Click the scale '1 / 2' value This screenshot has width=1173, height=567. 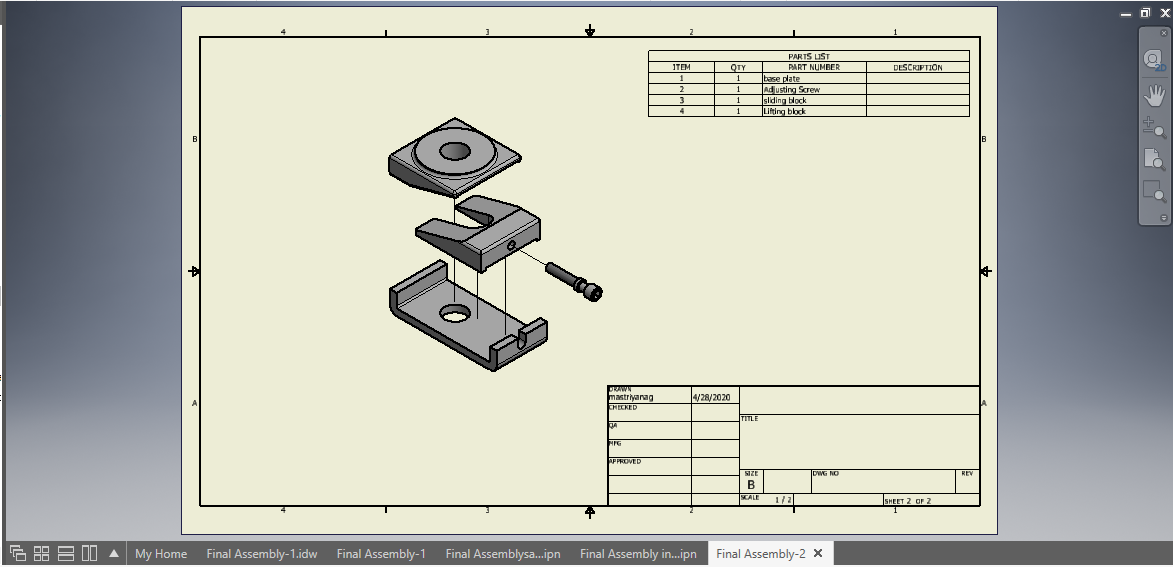click(x=782, y=500)
